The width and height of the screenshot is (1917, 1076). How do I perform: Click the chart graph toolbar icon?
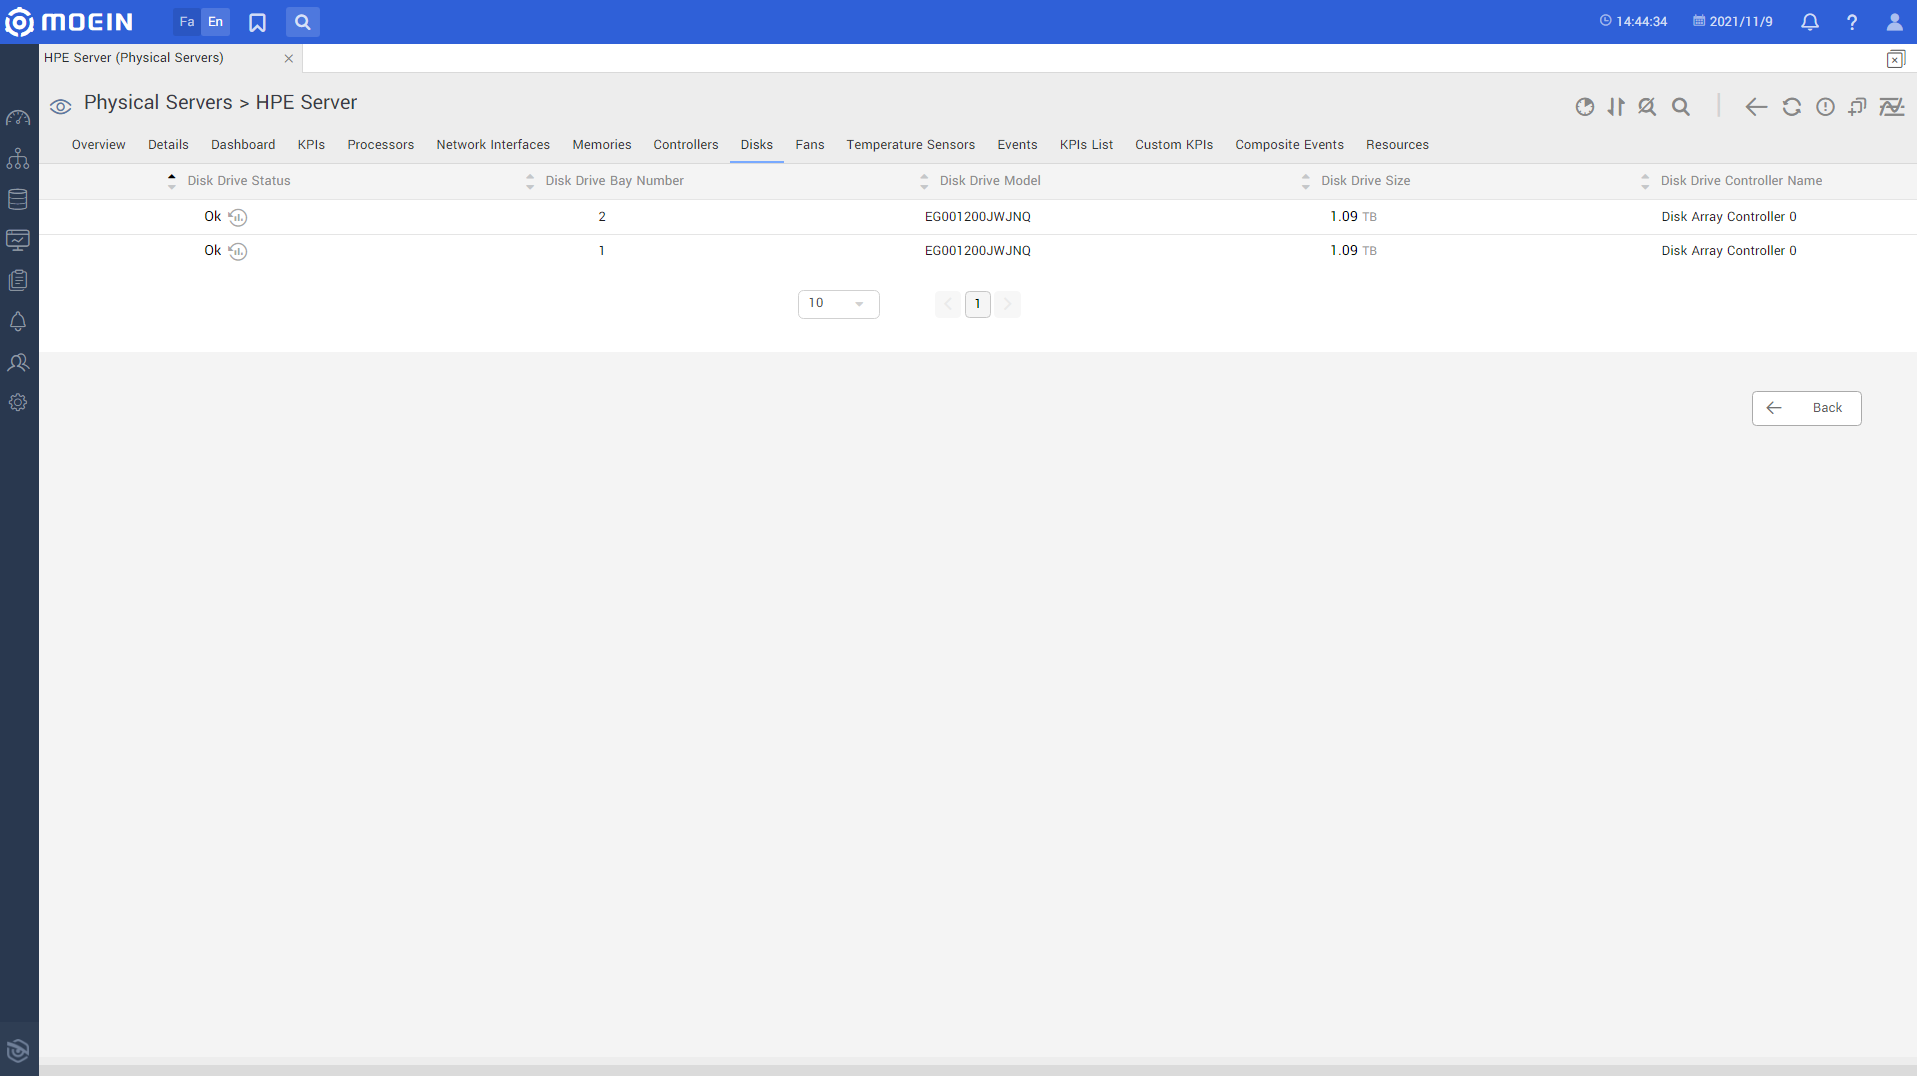point(1892,107)
